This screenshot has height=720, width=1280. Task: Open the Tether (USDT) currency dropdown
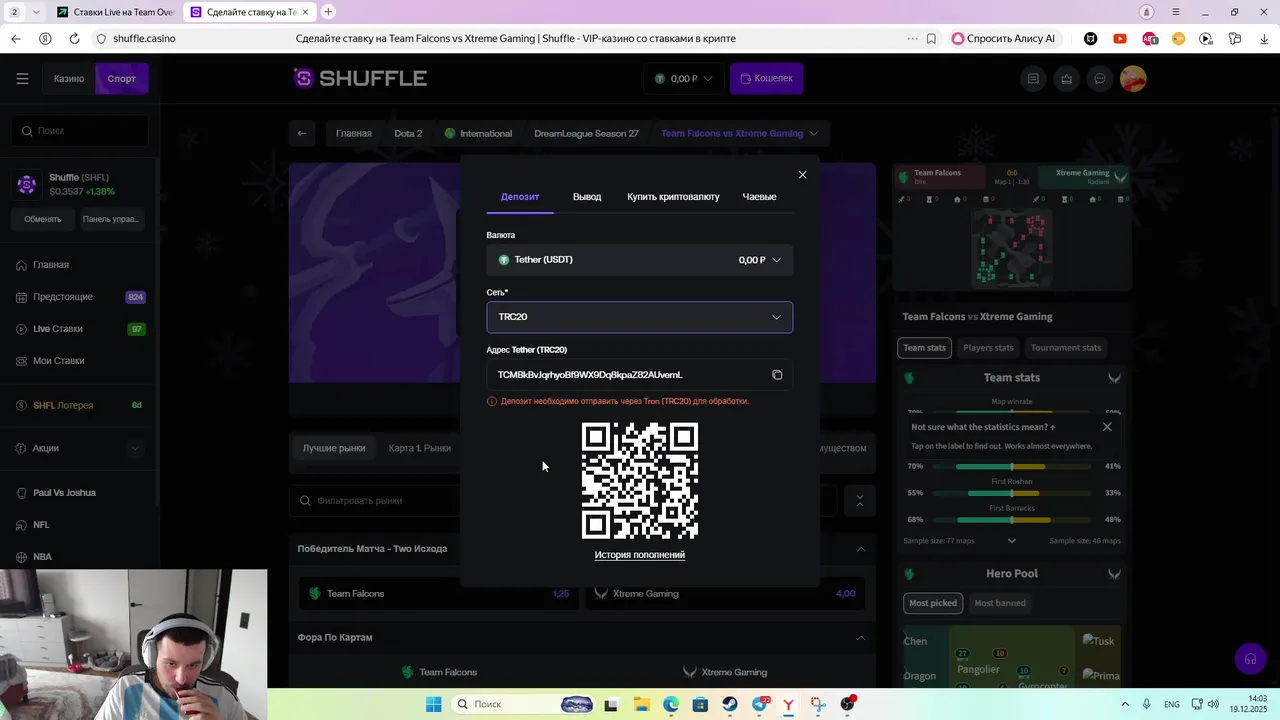pyautogui.click(x=640, y=260)
